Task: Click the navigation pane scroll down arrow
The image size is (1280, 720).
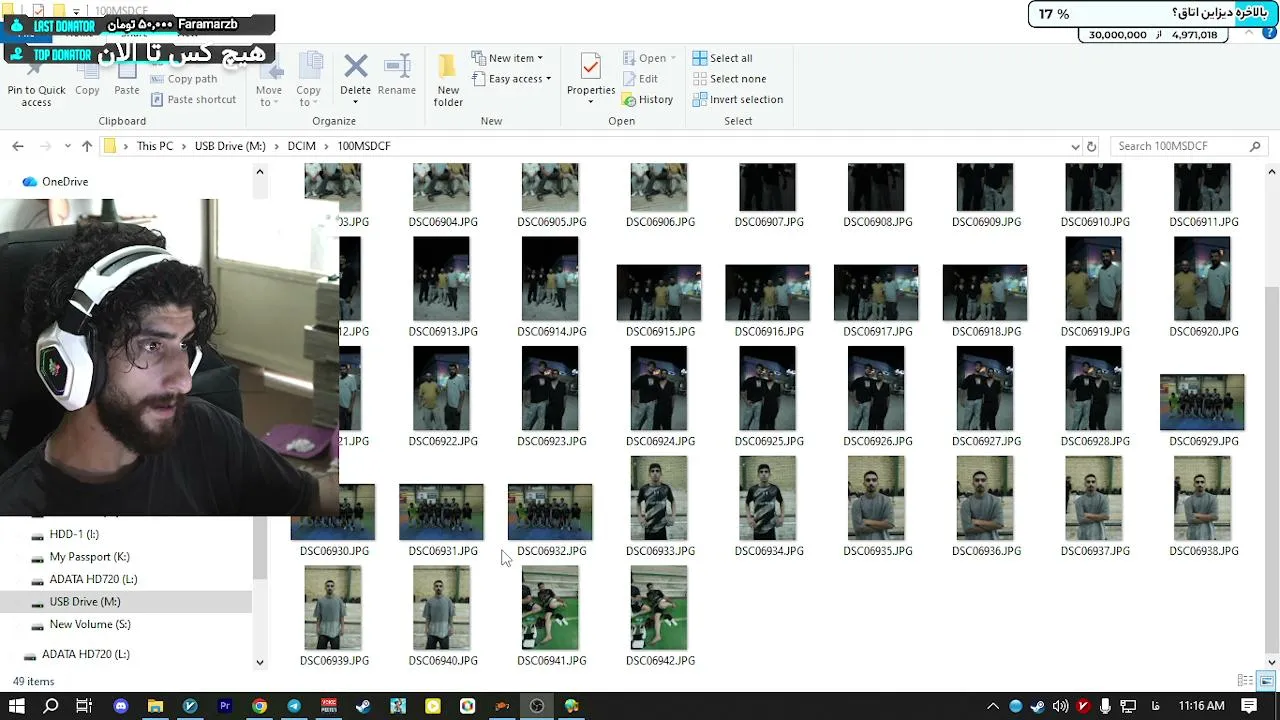Action: (x=260, y=662)
